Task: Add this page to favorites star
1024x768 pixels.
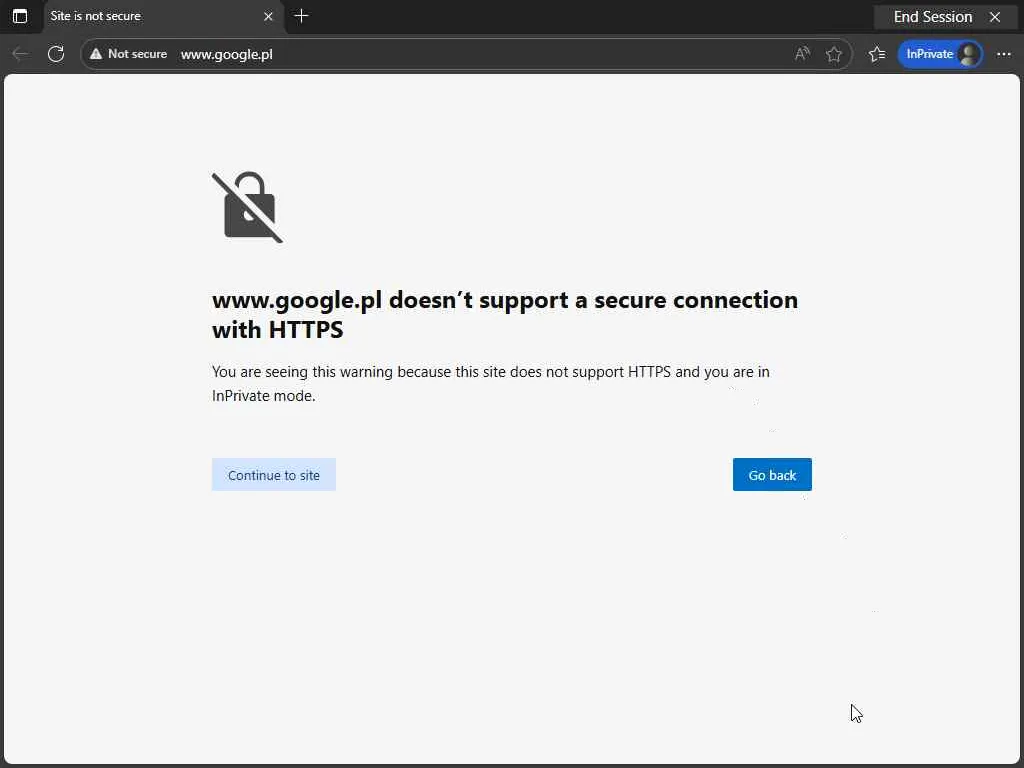Action: coord(833,54)
